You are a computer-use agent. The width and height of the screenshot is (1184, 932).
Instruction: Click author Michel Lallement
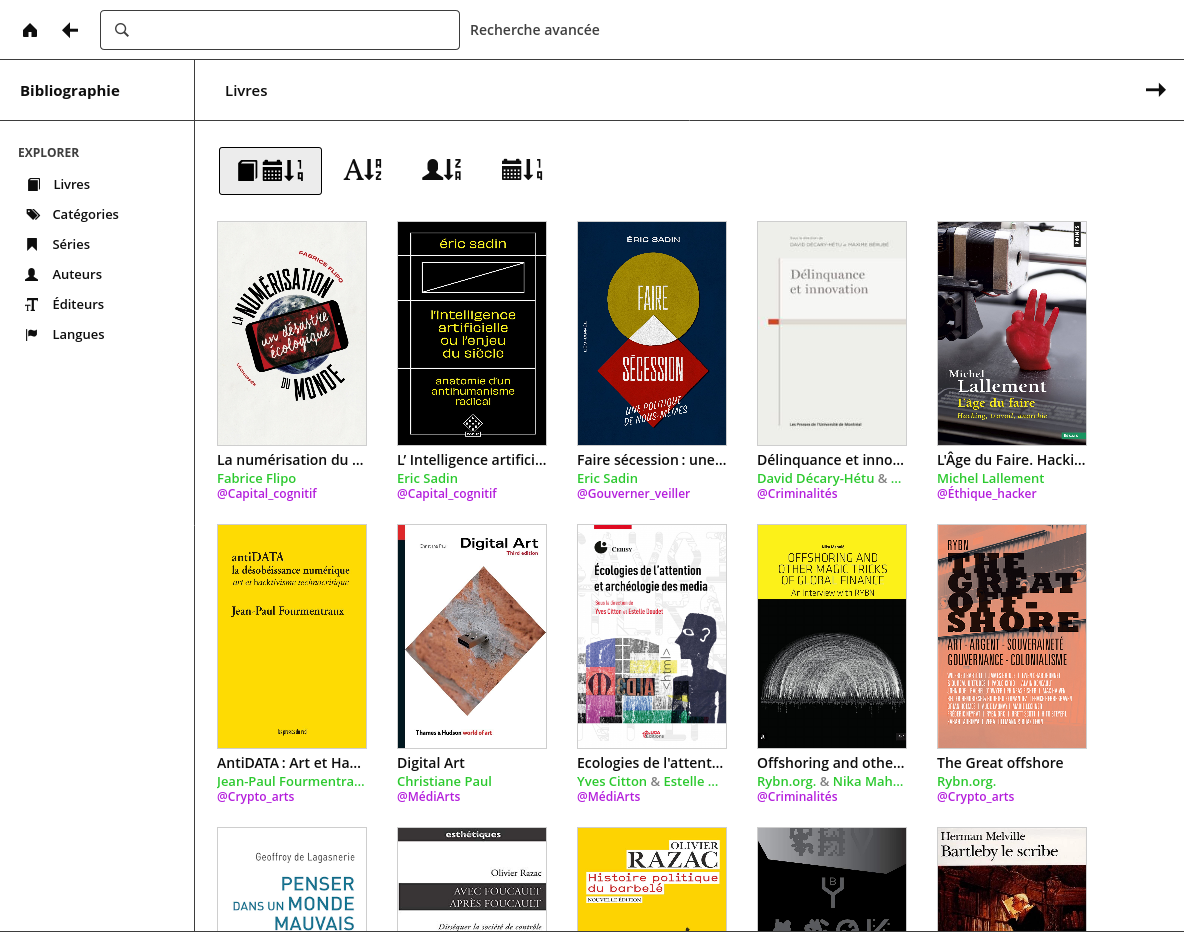991,478
